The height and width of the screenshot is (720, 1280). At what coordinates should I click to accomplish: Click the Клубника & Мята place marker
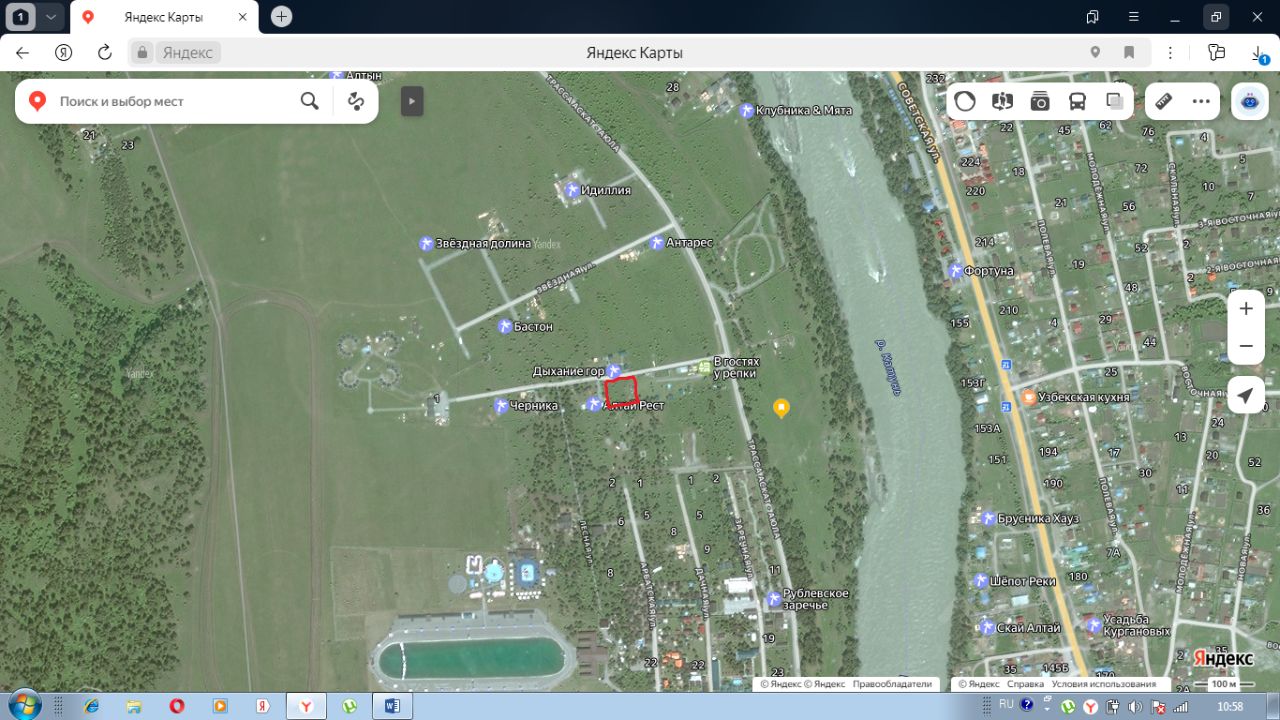coord(746,110)
